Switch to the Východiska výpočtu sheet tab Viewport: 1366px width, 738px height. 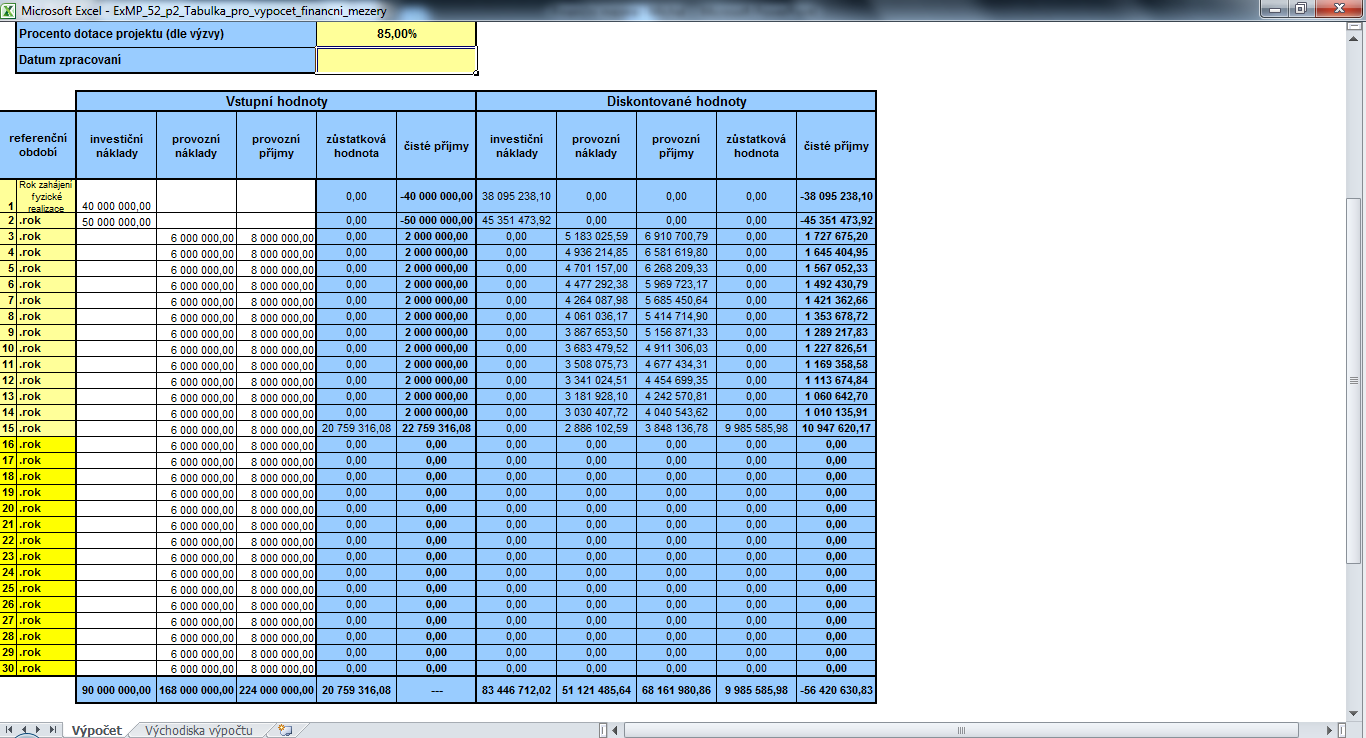point(199,730)
